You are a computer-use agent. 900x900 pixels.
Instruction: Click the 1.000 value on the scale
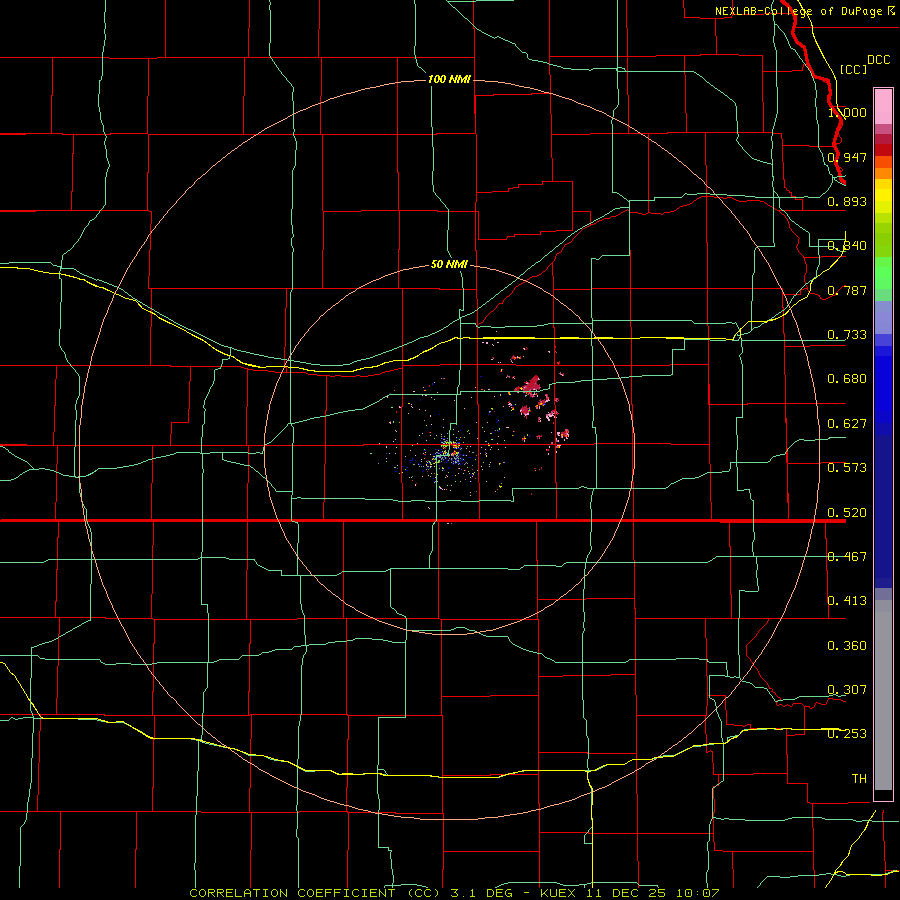coord(847,112)
